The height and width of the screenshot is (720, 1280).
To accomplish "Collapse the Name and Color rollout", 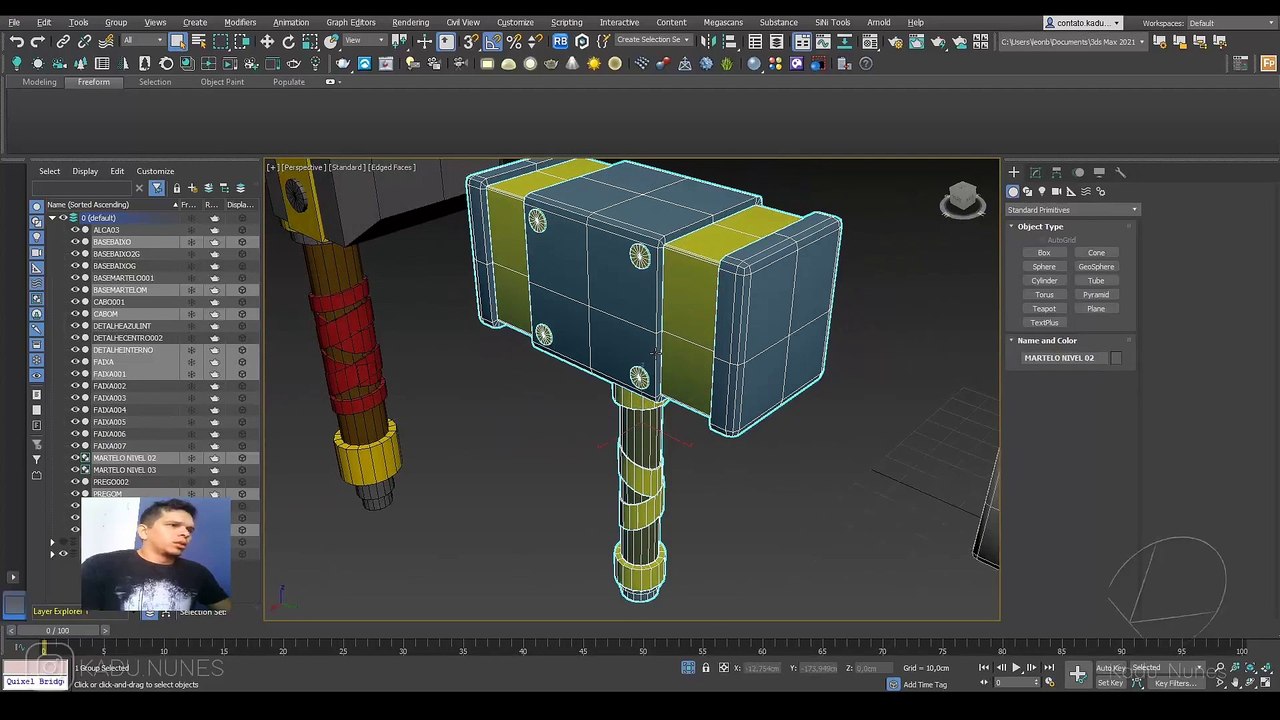I will pyautogui.click(x=1011, y=341).
